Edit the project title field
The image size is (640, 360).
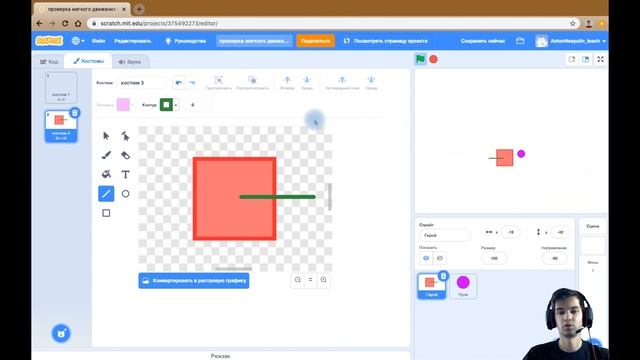click(254, 41)
